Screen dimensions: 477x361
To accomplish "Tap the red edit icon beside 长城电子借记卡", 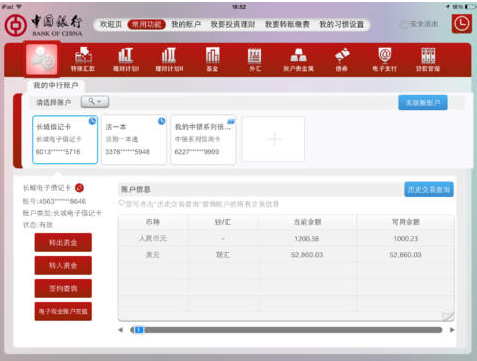I will (79, 188).
